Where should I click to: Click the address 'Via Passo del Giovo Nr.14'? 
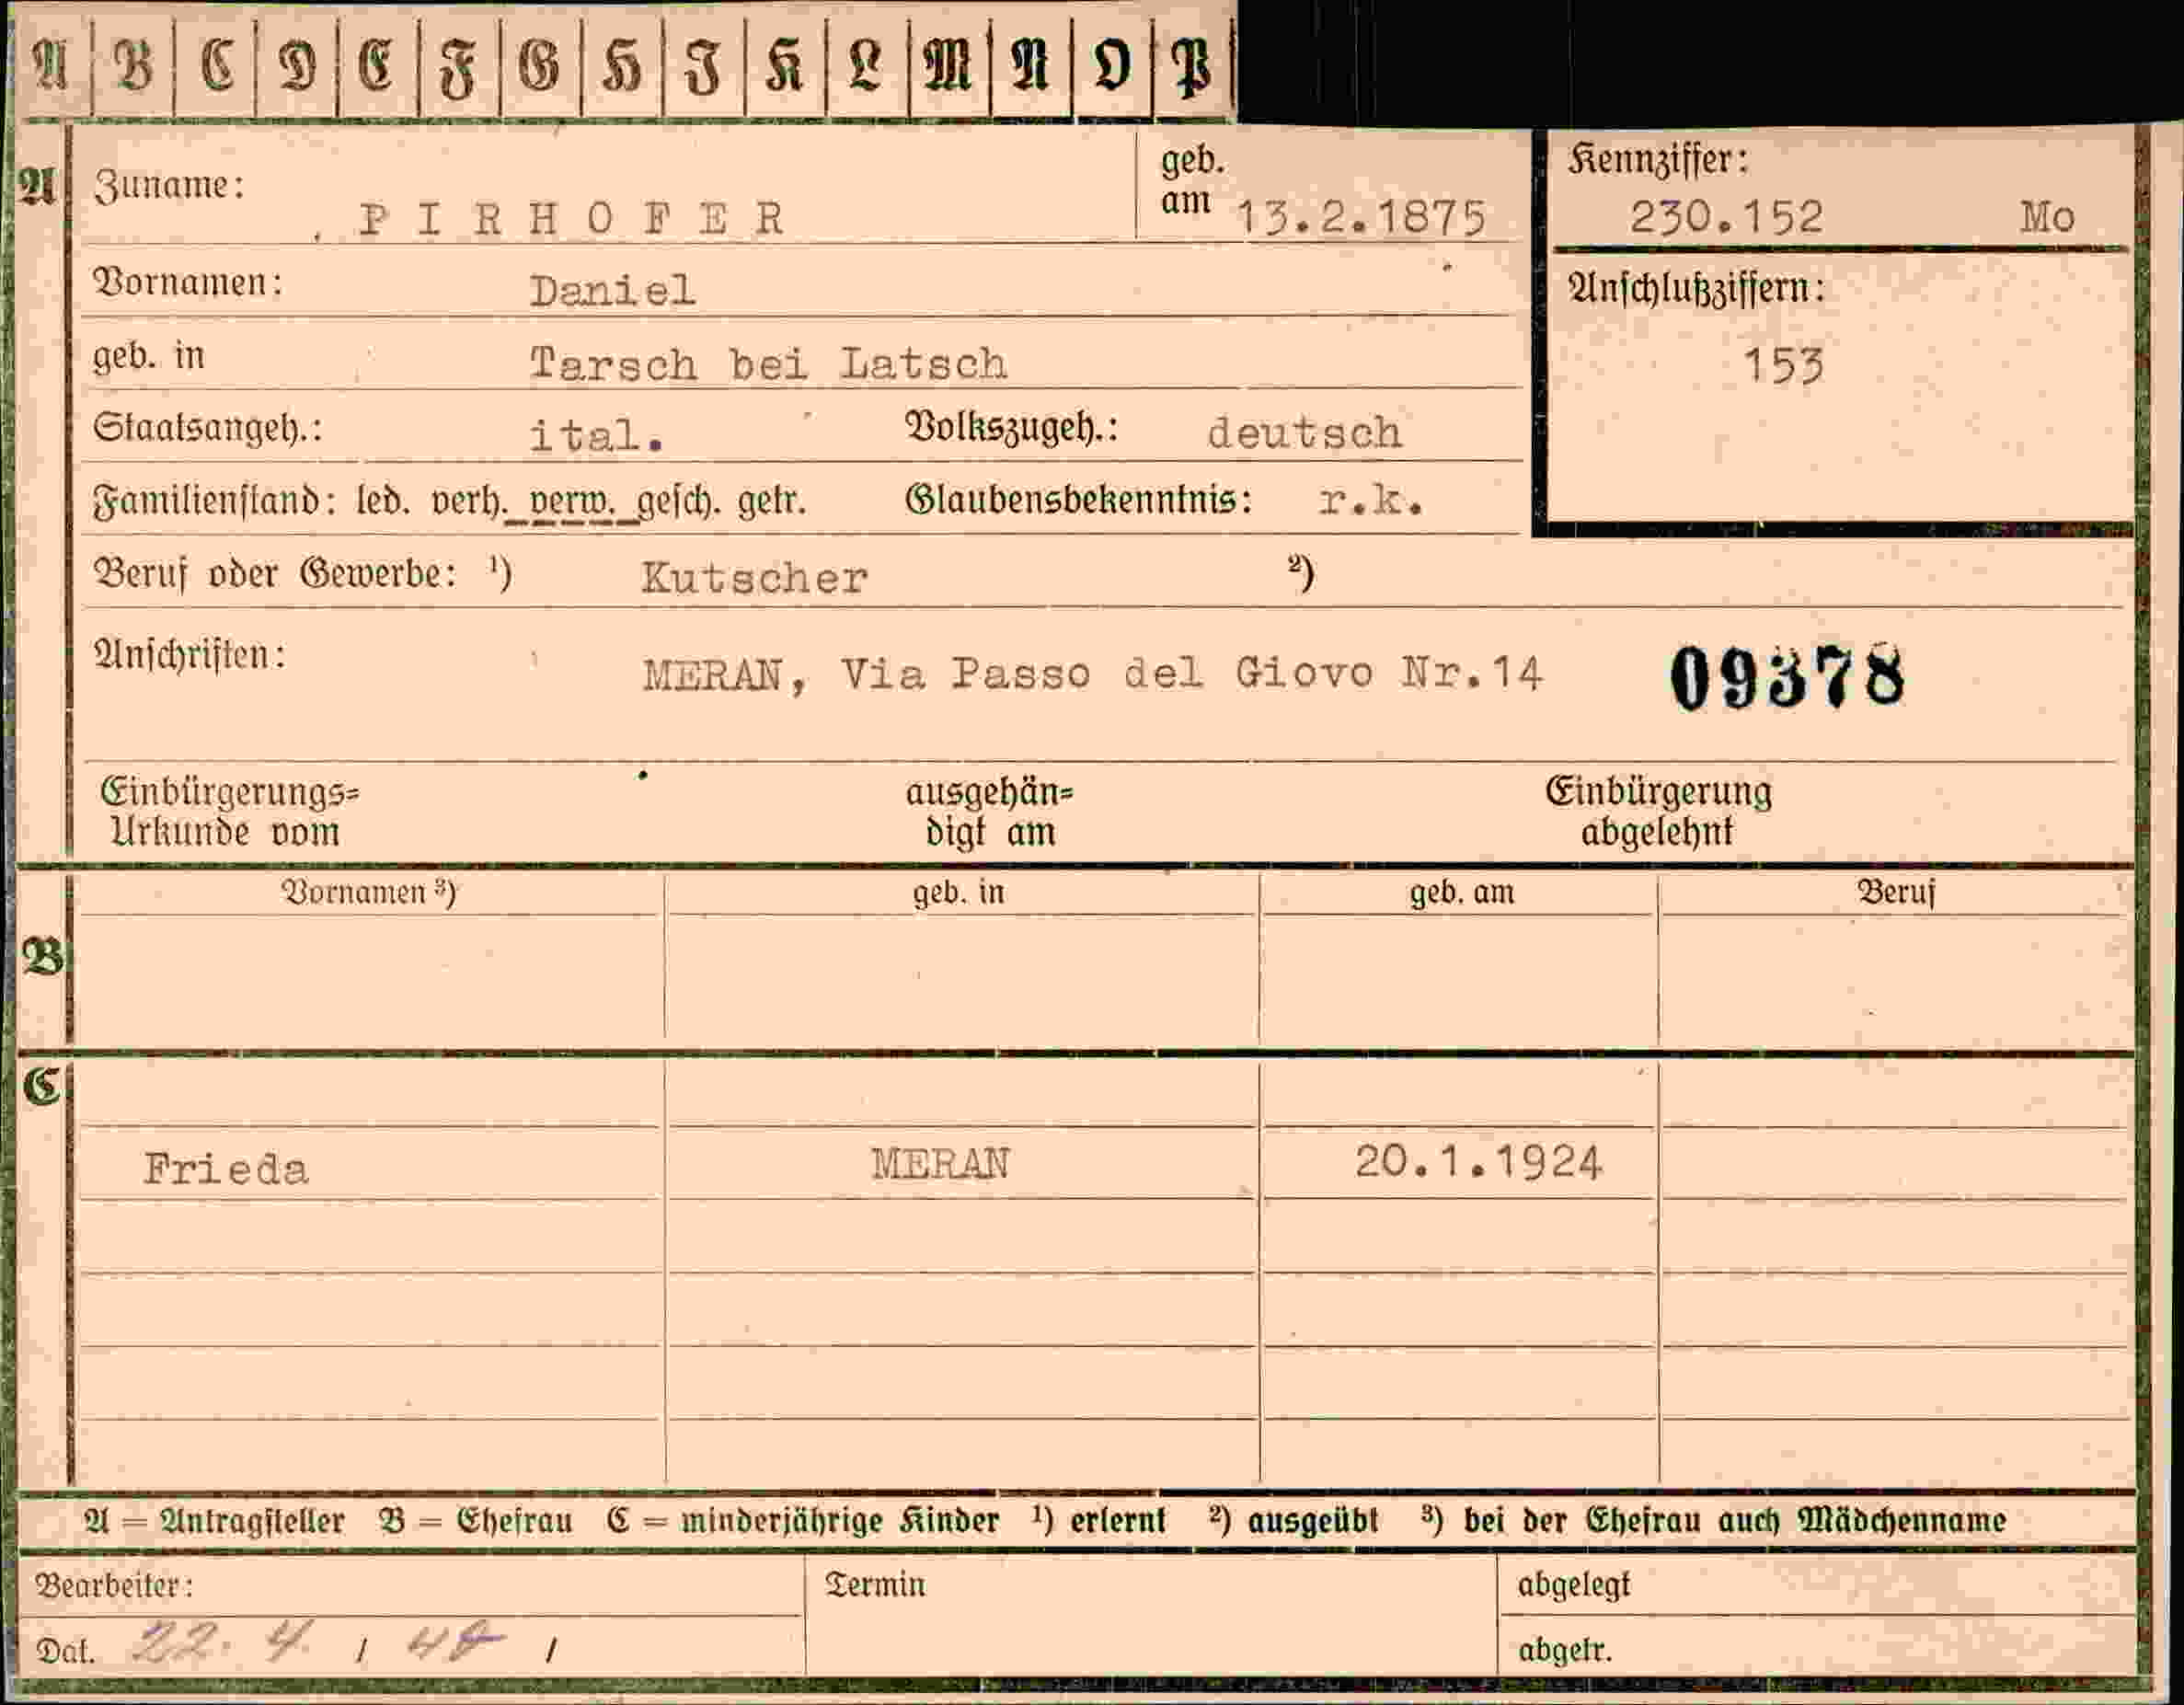[x=1192, y=674]
